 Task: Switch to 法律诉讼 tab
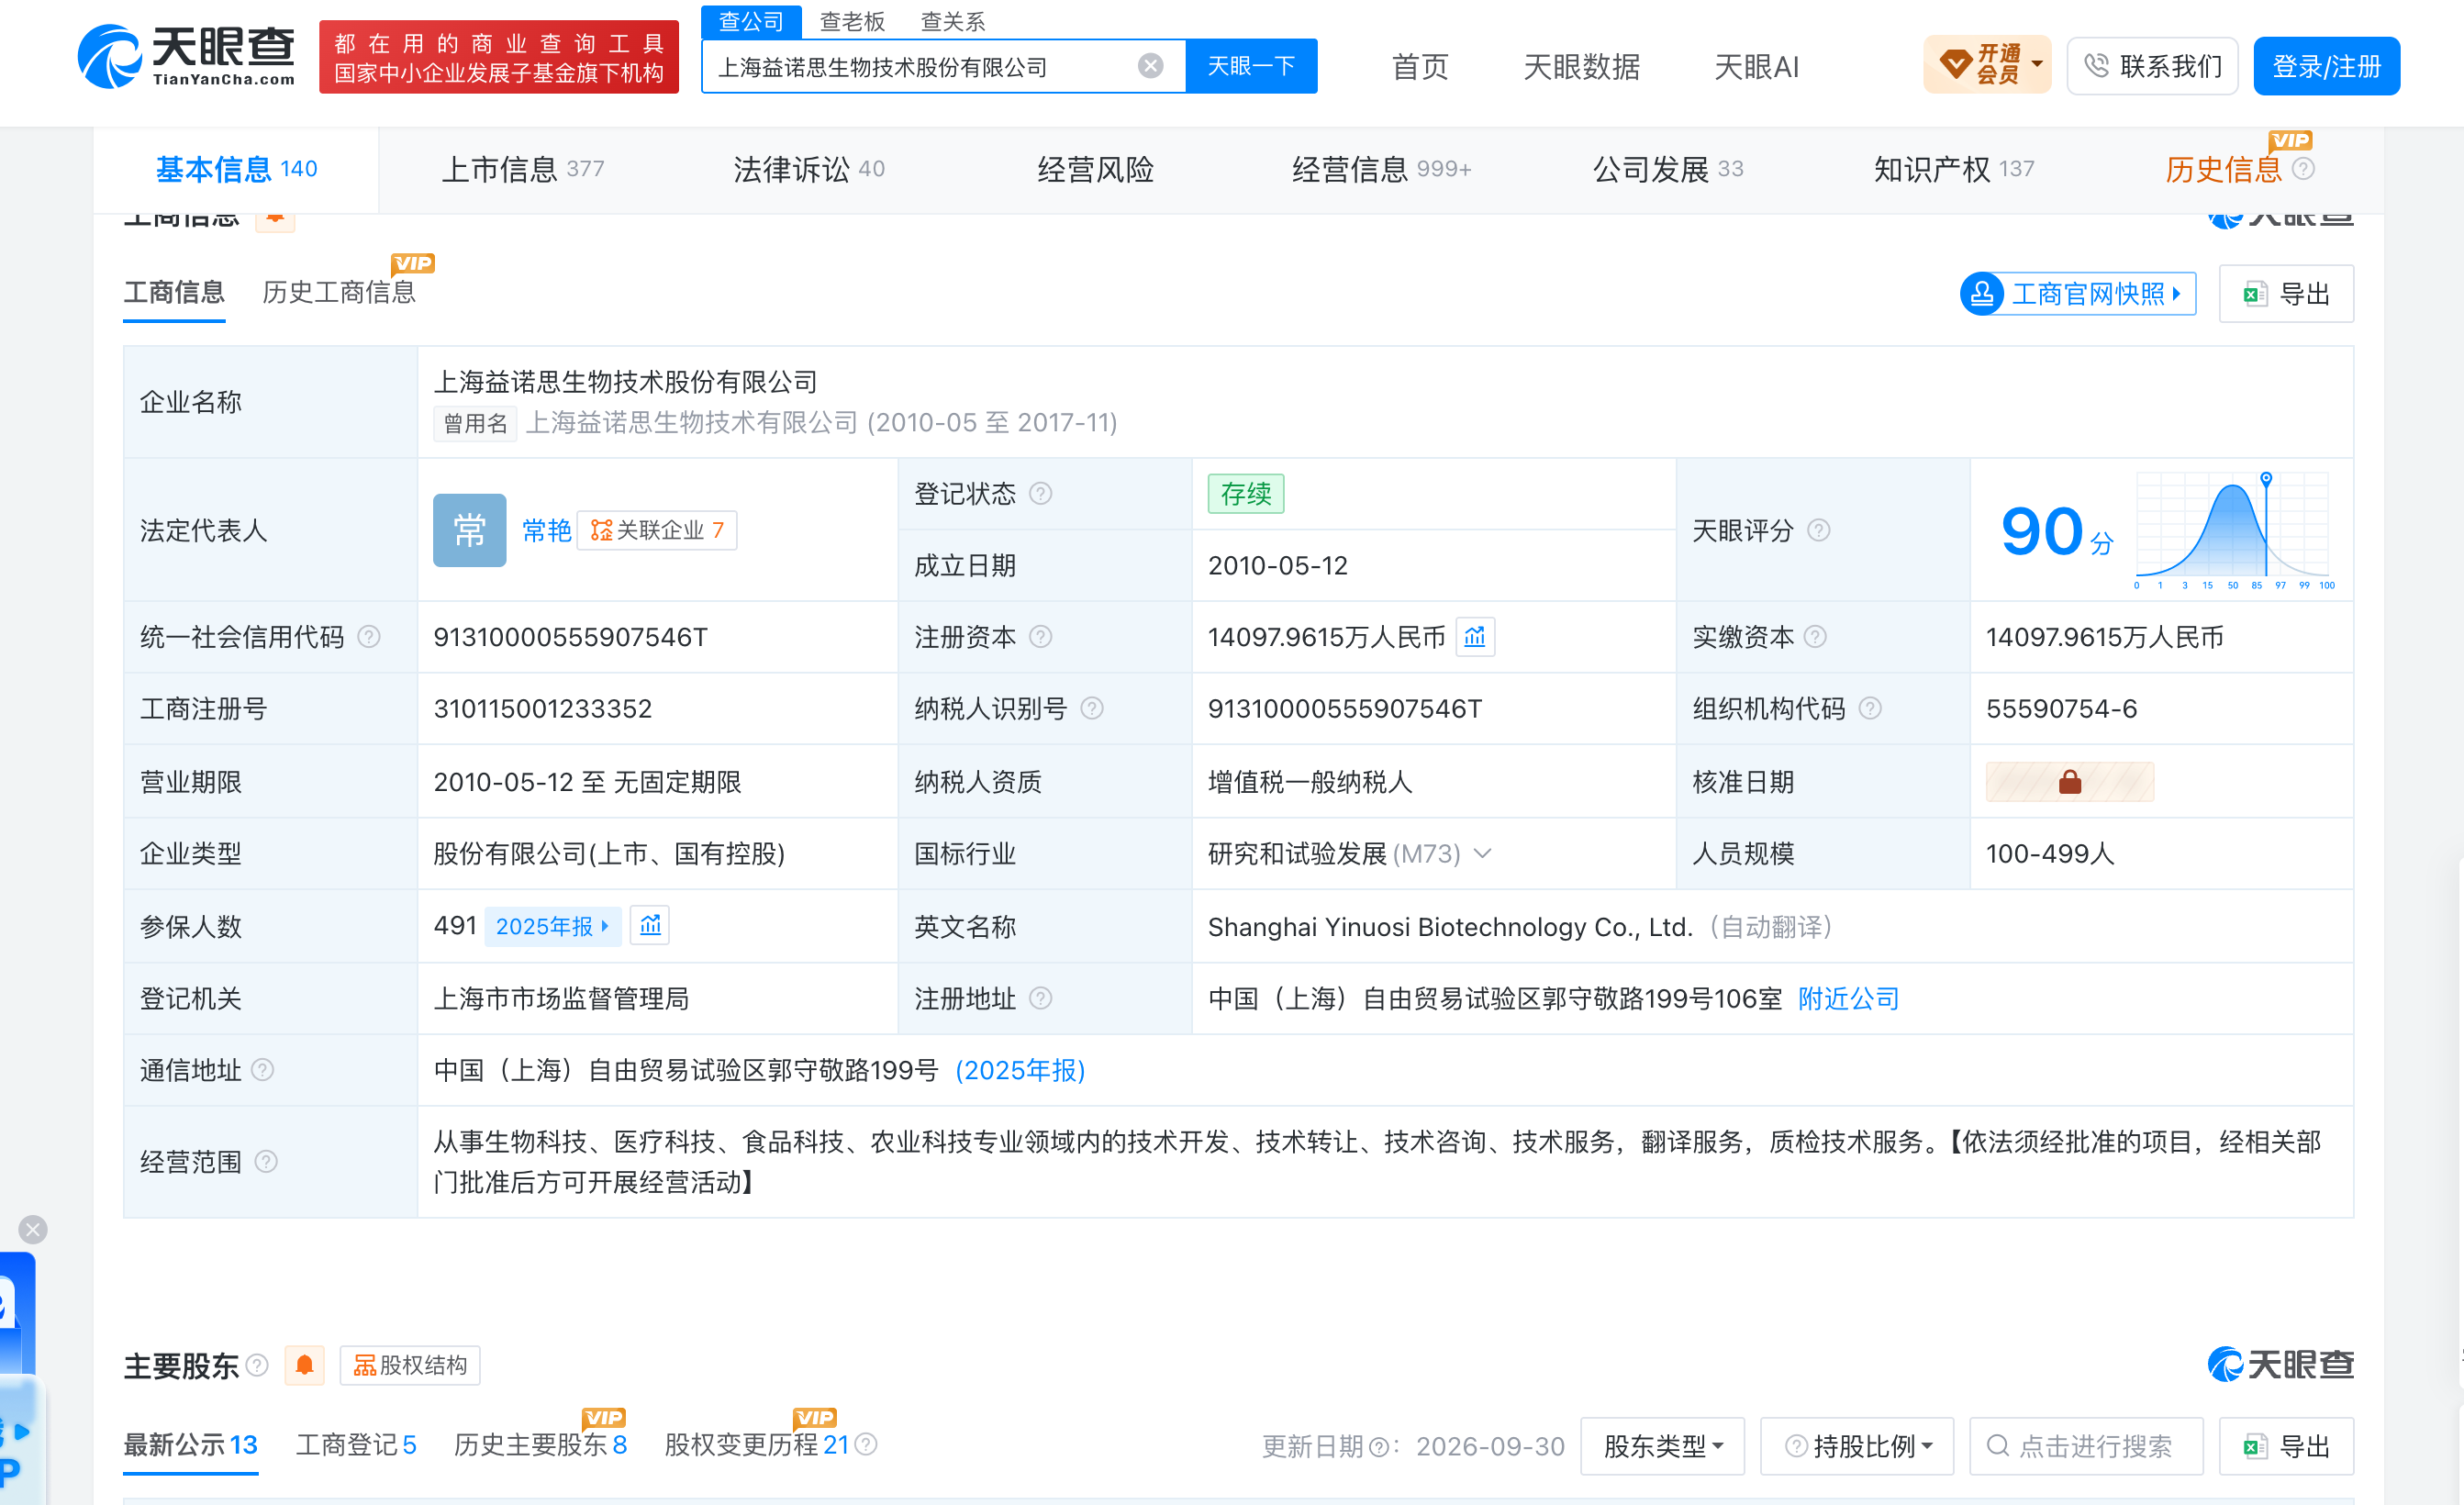pos(808,169)
